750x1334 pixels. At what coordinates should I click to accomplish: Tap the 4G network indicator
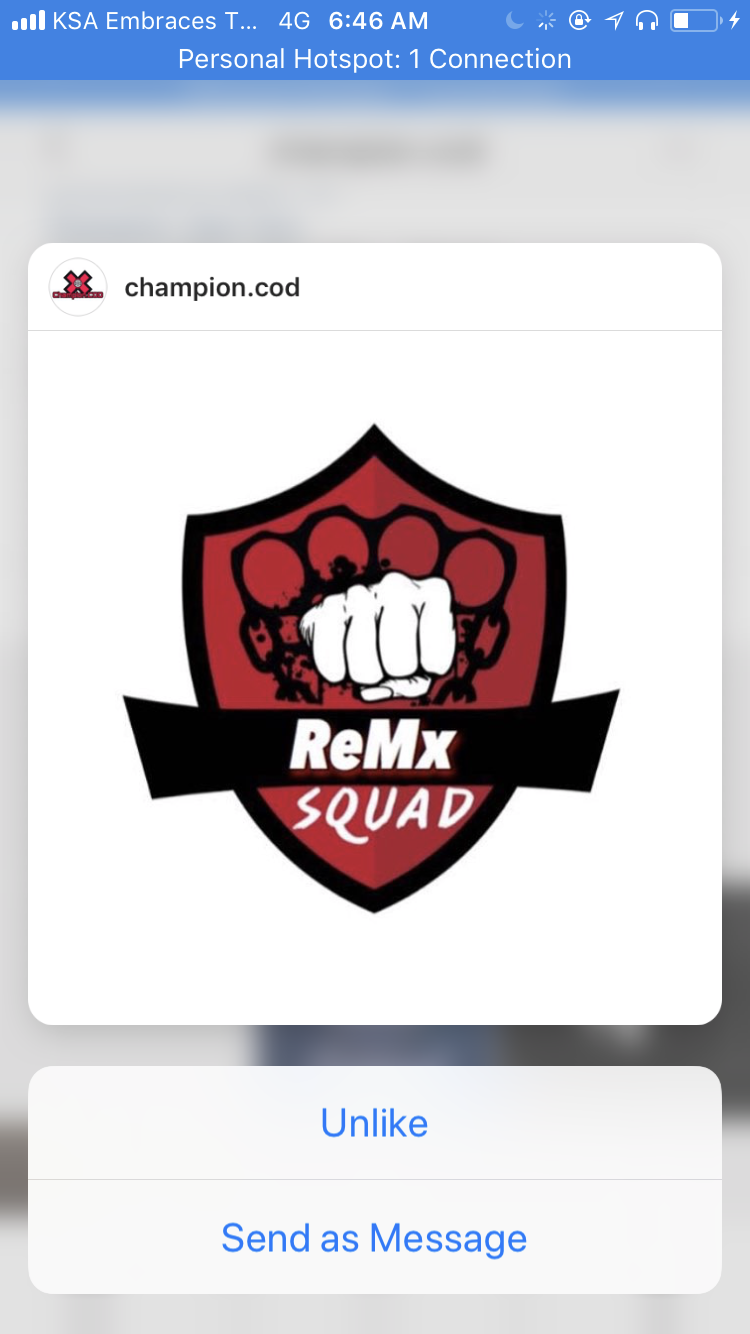click(295, 20)
